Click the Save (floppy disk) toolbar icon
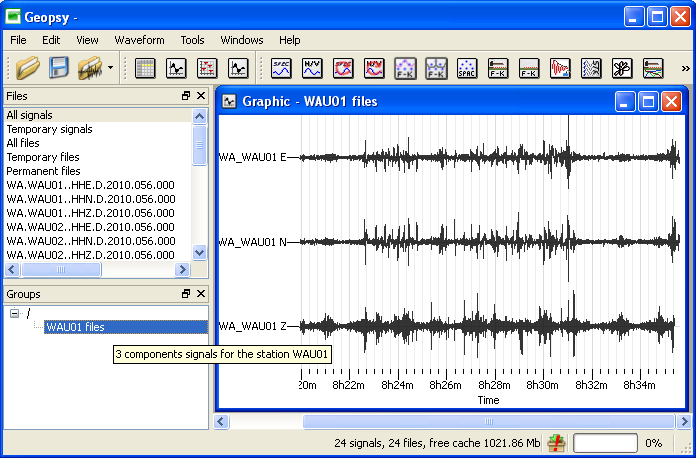696x458 pixels. pos(59,68)
